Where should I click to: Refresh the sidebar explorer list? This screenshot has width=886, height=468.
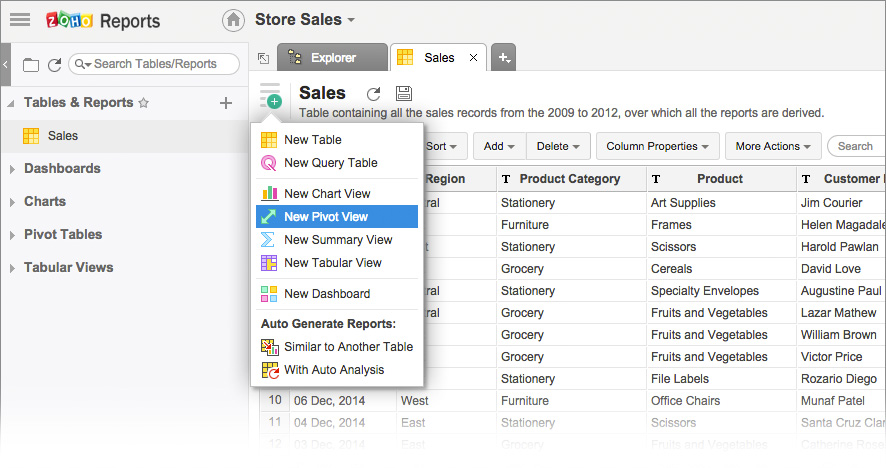pyautogui.click(x=53, y=65)
